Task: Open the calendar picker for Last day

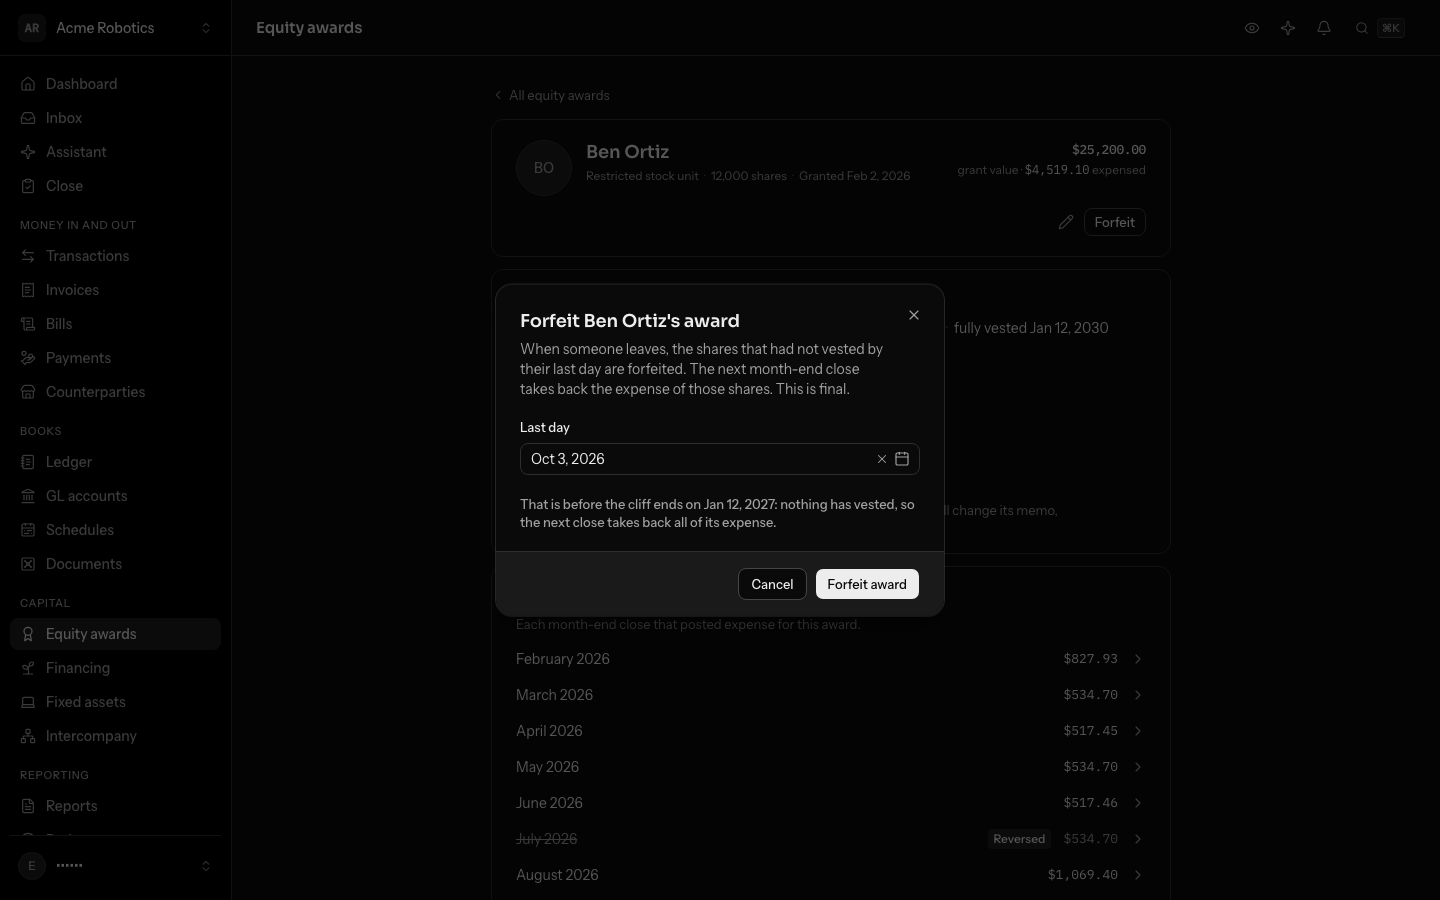Action: click(902, 459)
